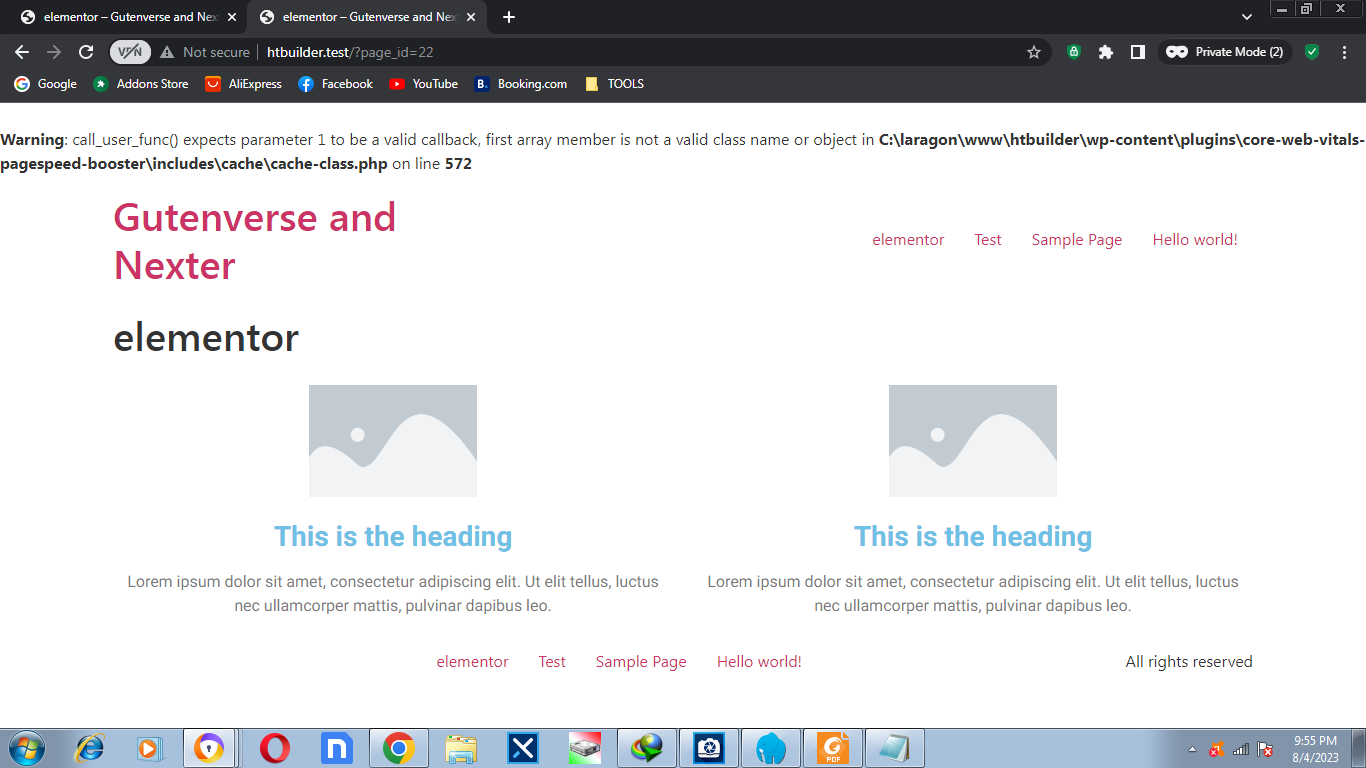Open the AliExpress bookmark

point(243,84)
